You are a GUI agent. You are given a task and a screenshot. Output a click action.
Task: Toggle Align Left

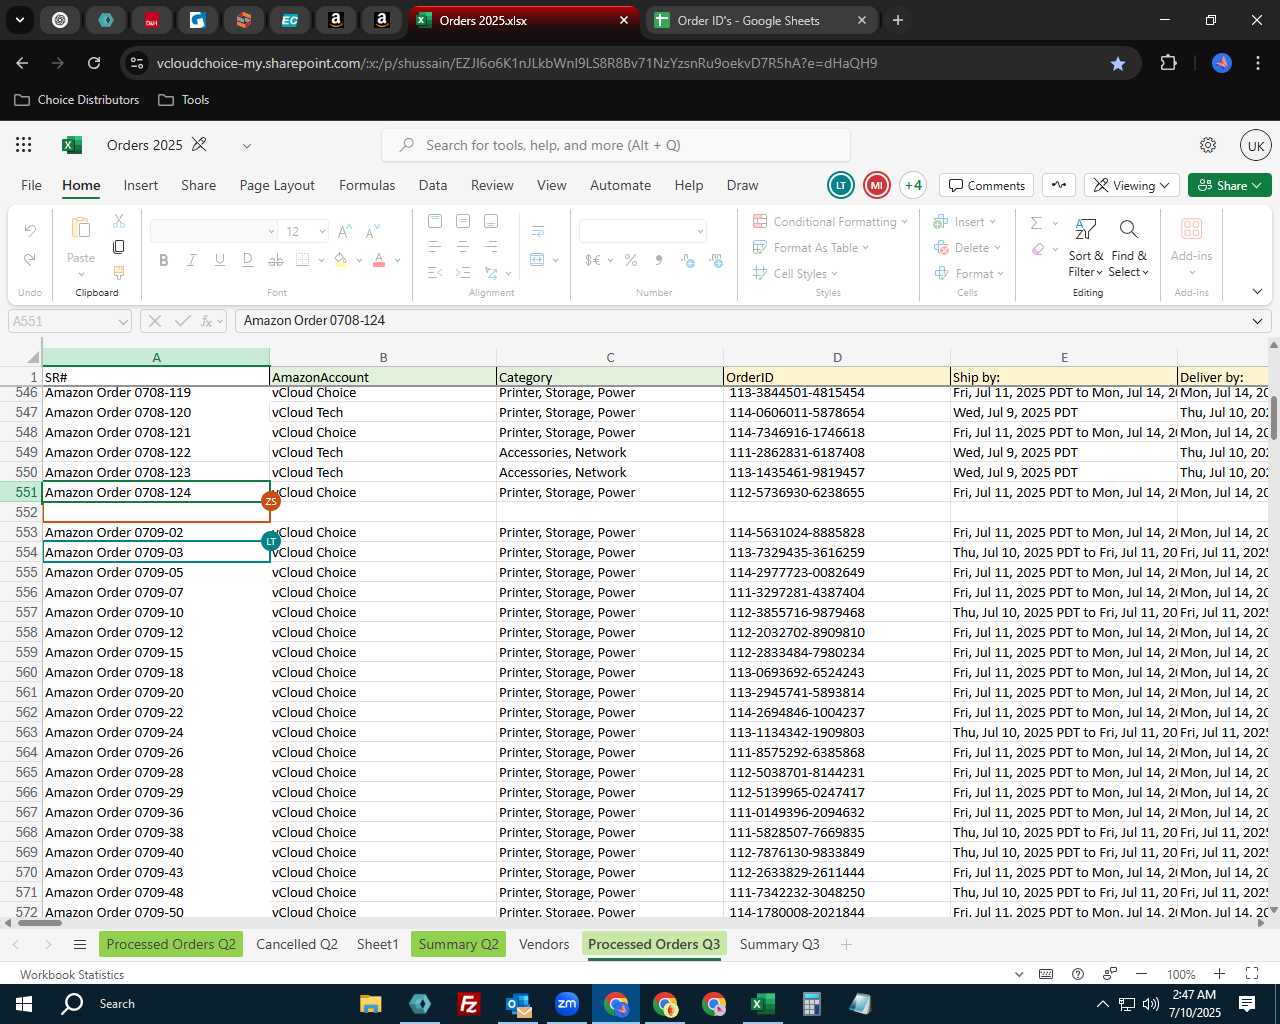coord(434,246)
